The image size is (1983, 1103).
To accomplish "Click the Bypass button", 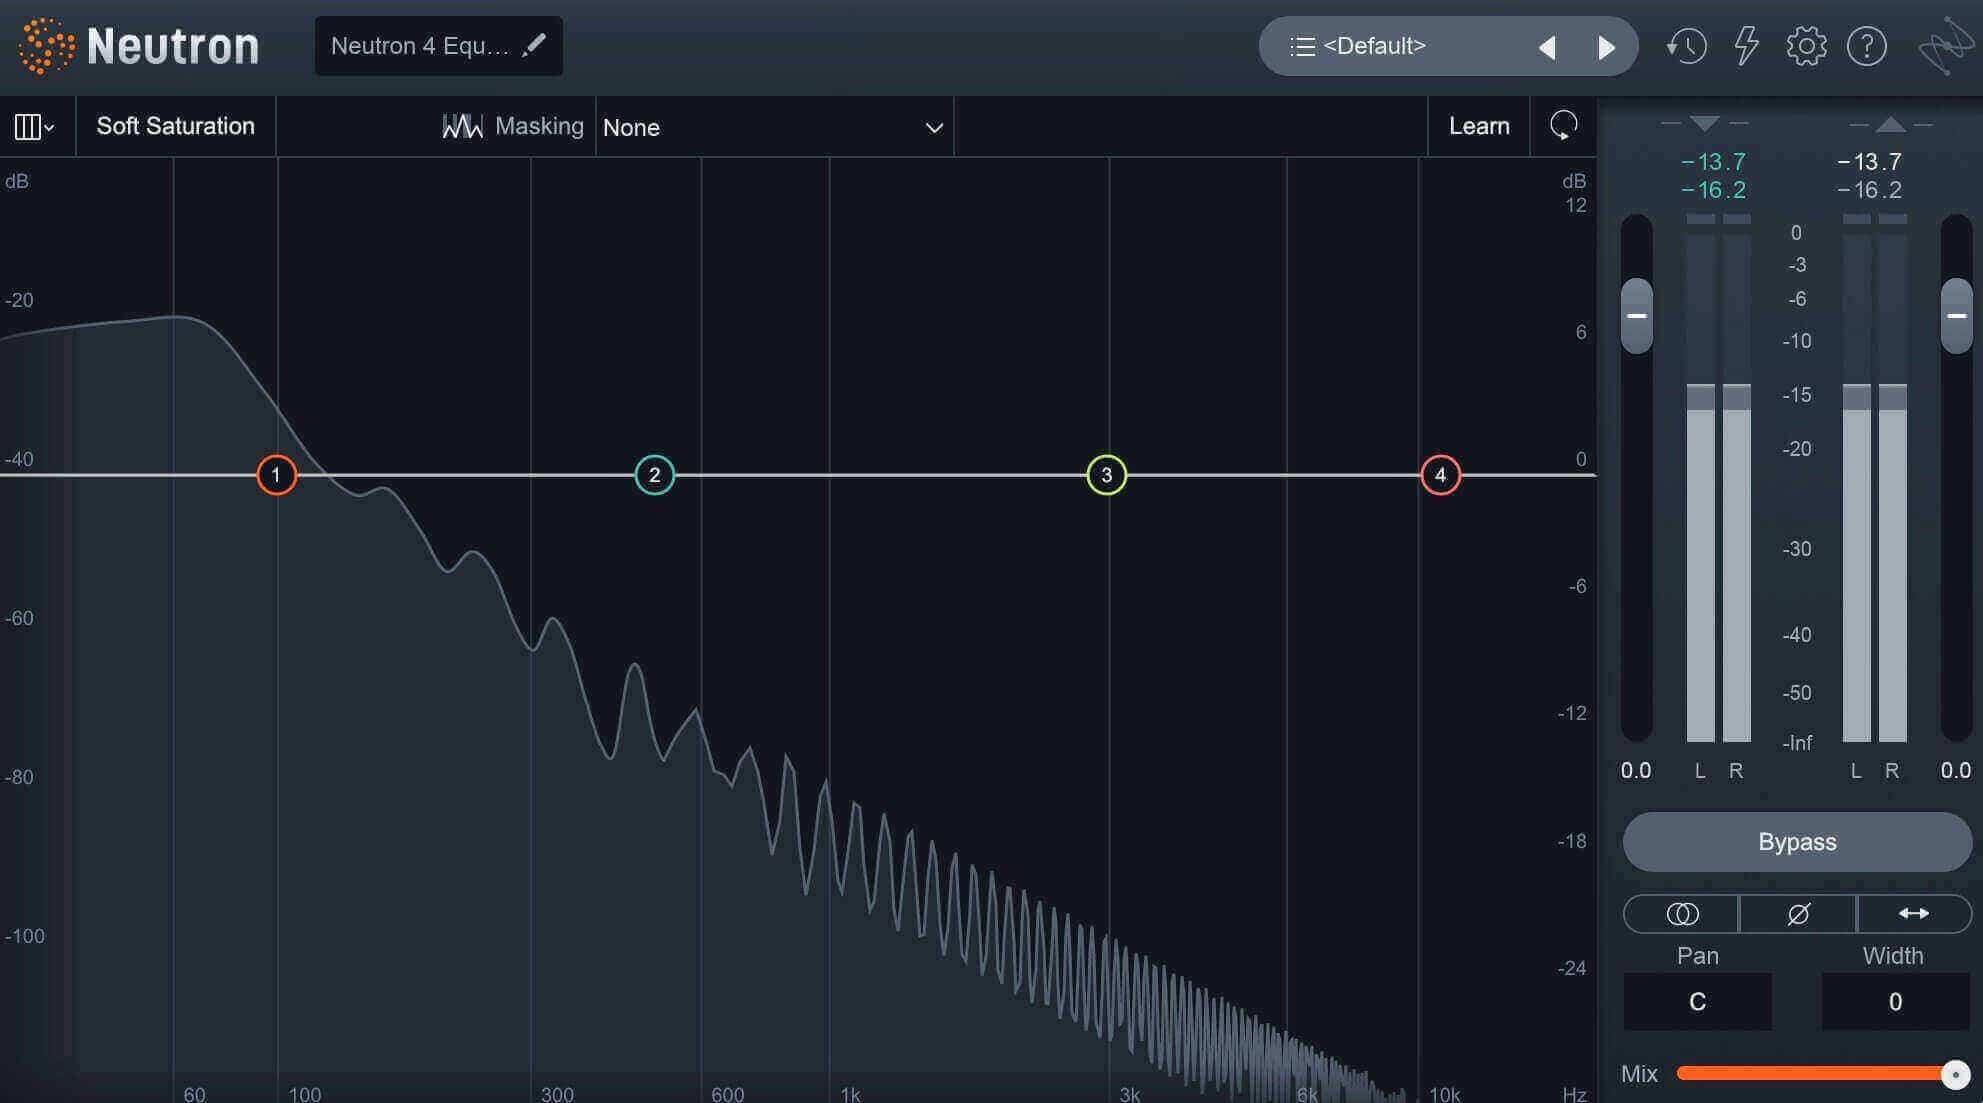I will [1797, 842].
